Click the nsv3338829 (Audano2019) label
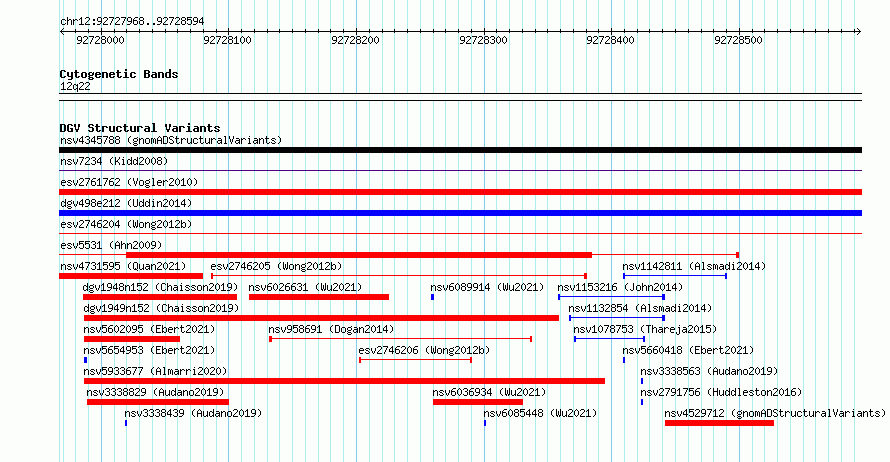Screen dimensions: 890x462 tap(155, 392)
